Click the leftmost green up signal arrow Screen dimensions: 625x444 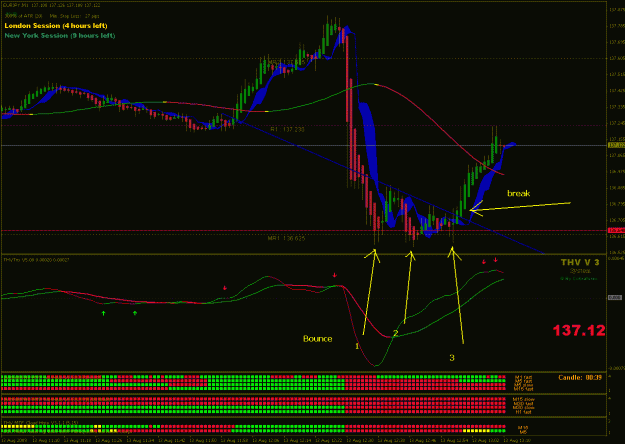coord(104,313)
